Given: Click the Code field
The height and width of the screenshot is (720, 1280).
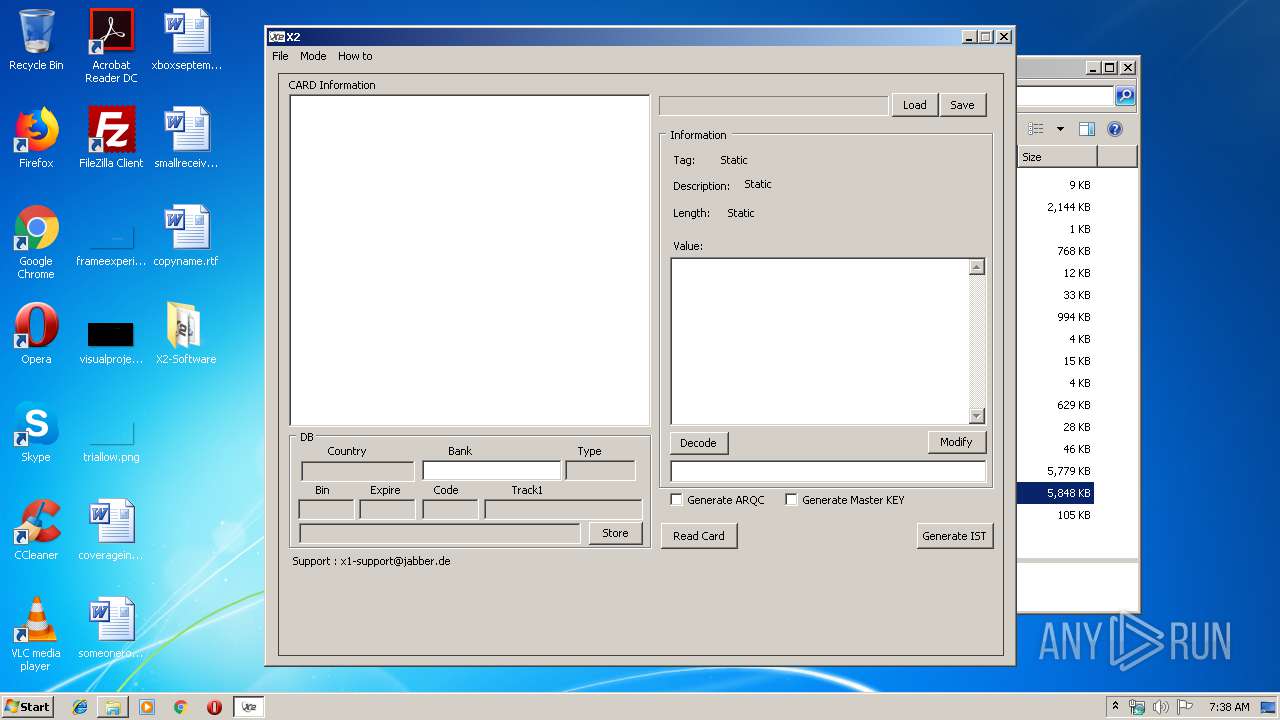Looking at the screenshot, I should pyautogui.click(x=450, y=509).
